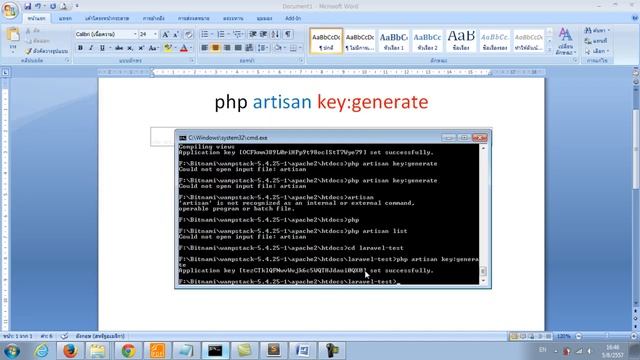Apply Heading 2 style from gallery
The width and height of the screenshot is (640, 360).
pos(427,41)
